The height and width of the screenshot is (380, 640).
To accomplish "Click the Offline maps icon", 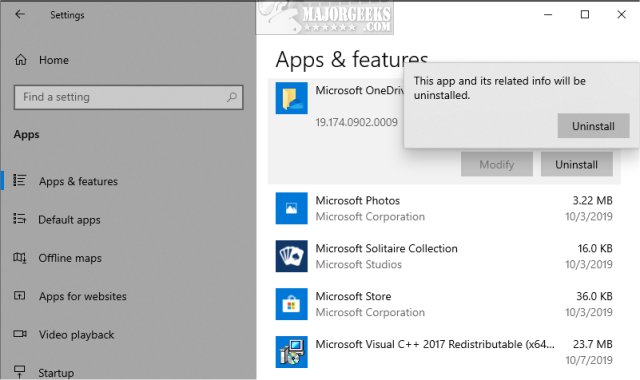I will (x=20, y=258).
